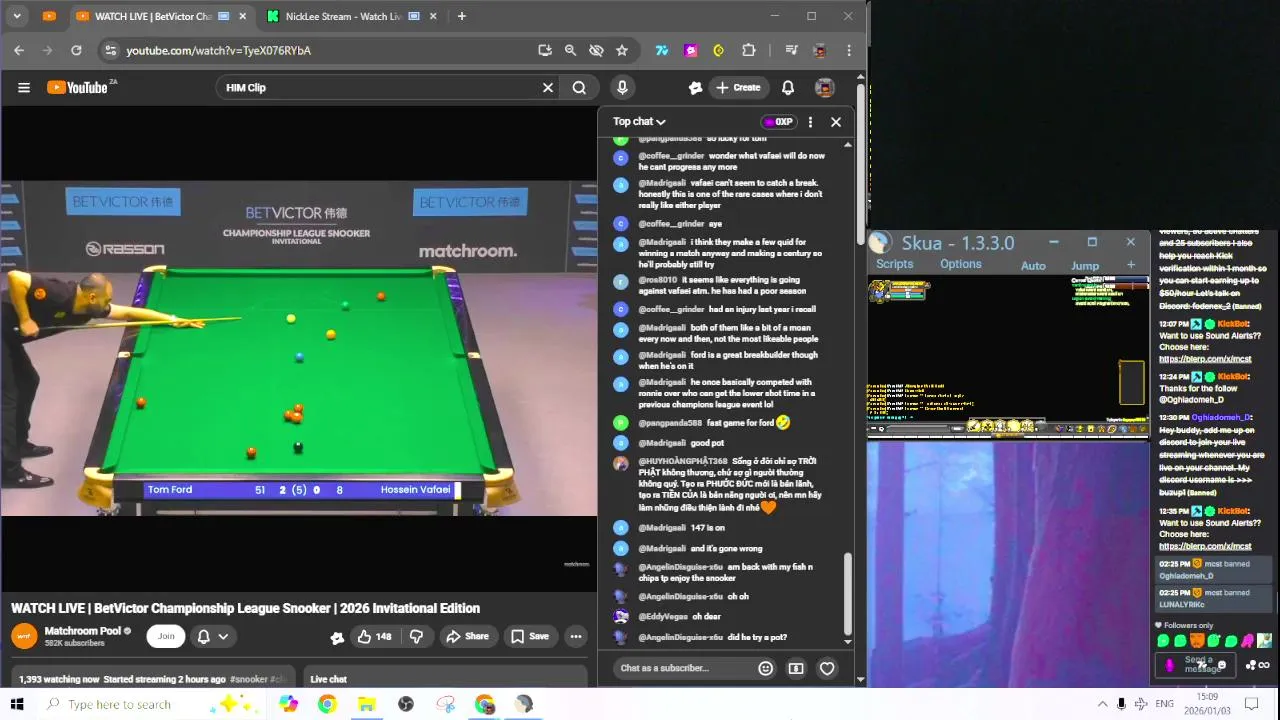
Task: Click the Join membership button
Action: click(166, 636)
